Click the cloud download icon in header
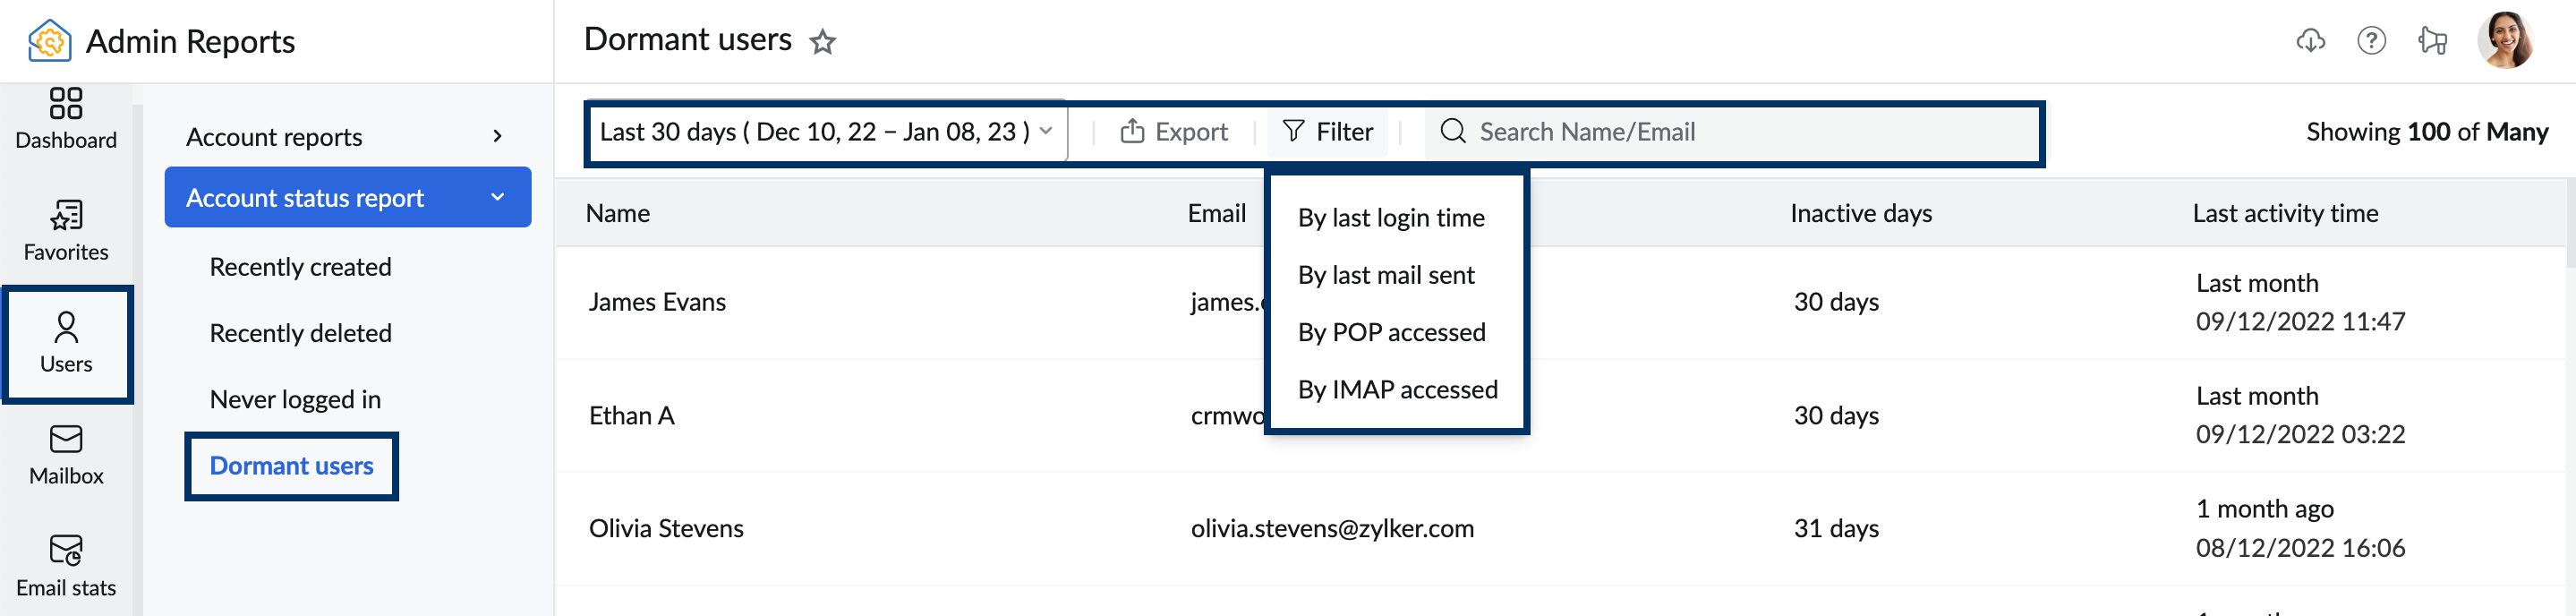Screen dimensions: 2576x616 coord(2310,40)
